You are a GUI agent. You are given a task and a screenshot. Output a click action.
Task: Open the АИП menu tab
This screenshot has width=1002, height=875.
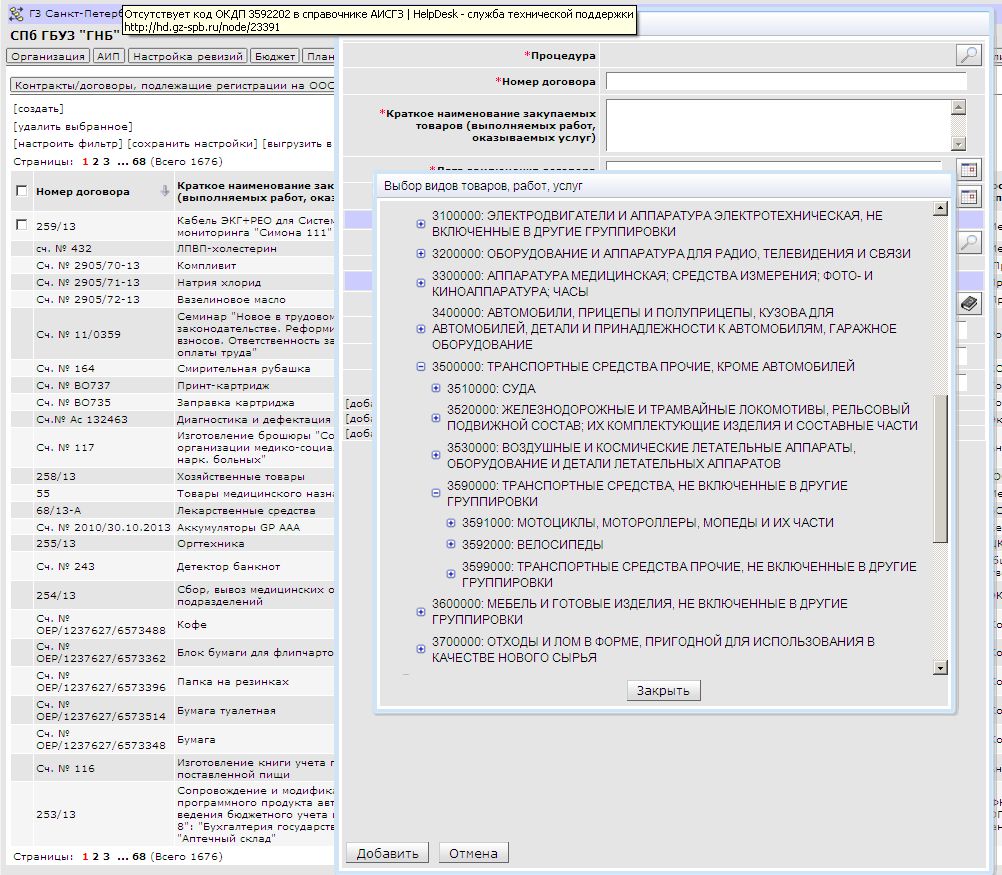(x=108, y=56)
